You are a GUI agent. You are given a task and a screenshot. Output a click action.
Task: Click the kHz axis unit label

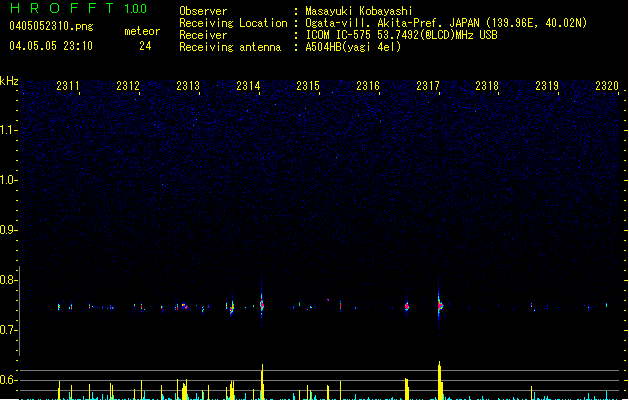(9, 81)
